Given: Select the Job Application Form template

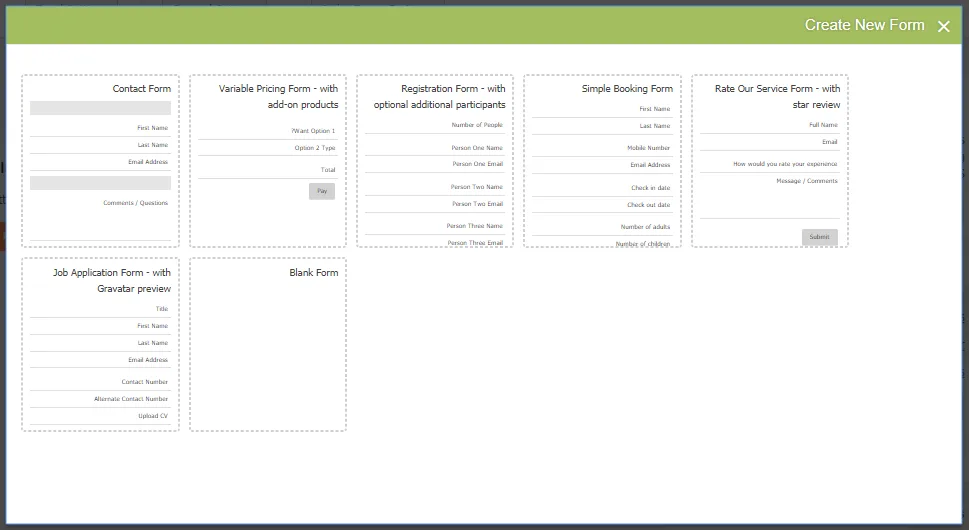Looking at the screenshot, I should 100,344.
